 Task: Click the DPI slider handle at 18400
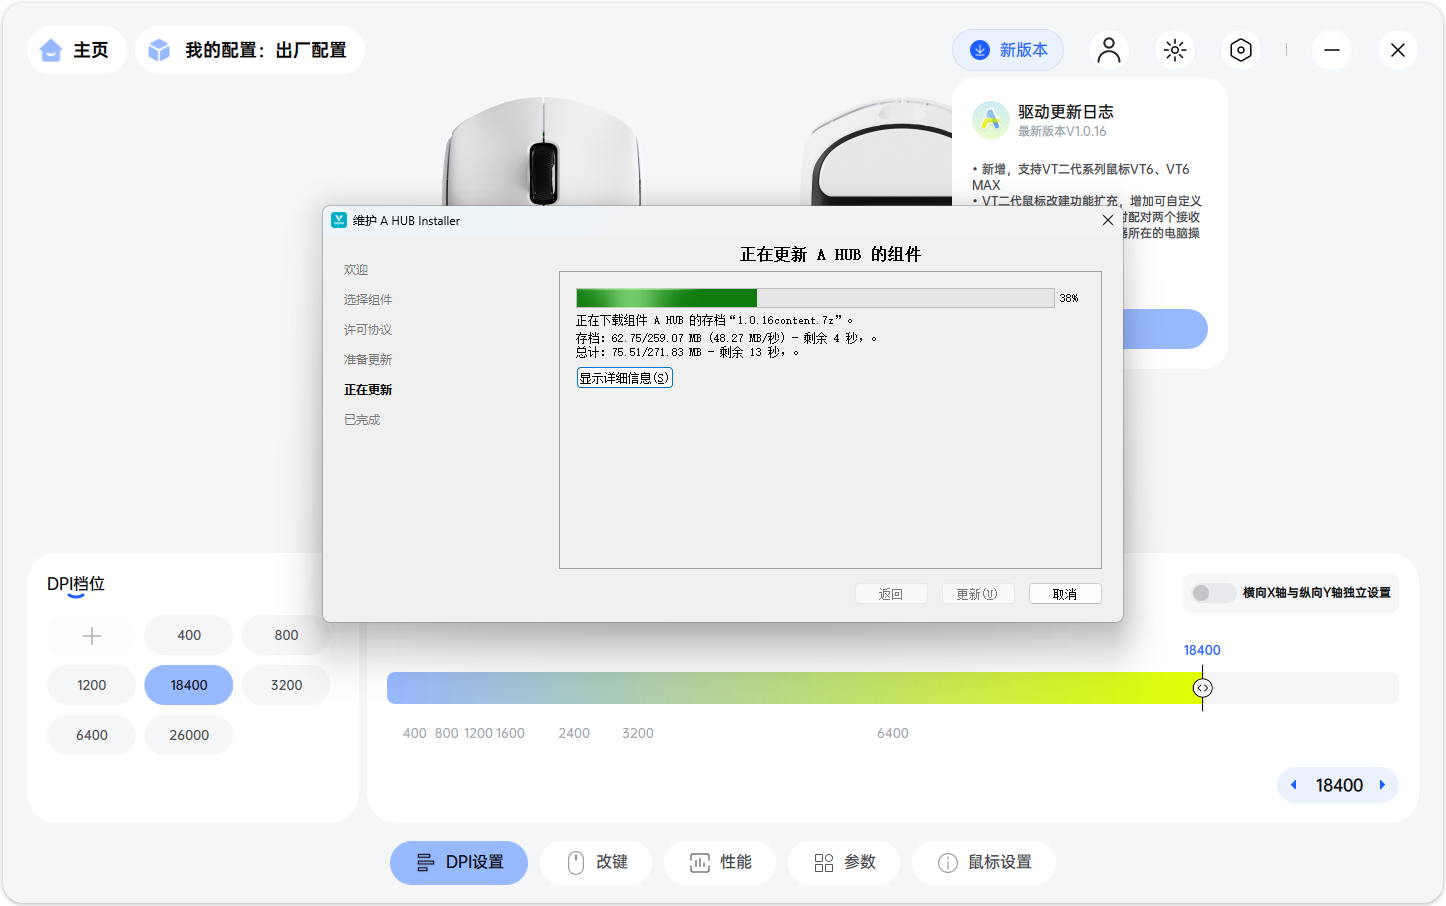click(1202, 688)
